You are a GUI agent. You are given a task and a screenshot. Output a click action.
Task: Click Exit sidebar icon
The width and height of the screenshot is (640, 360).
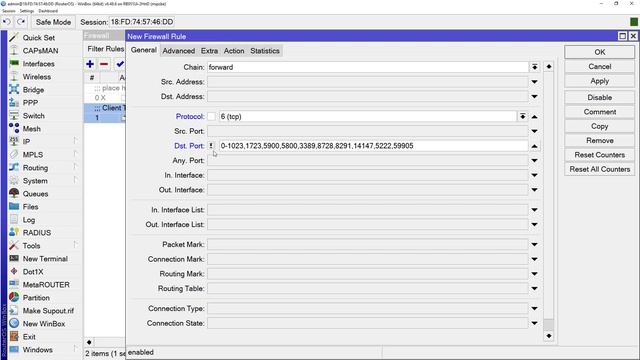[x=14, y=337]
